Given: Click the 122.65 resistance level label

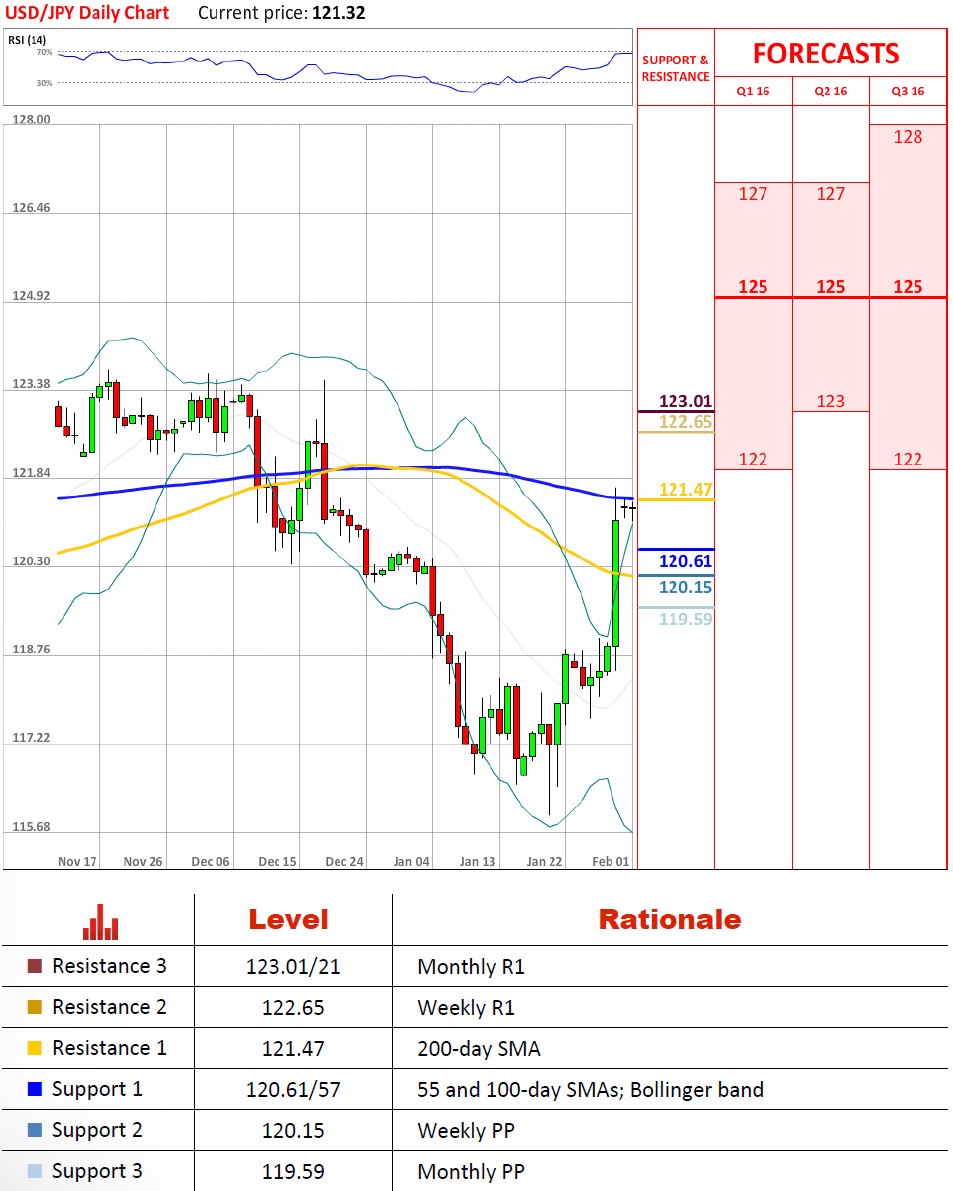Looking at the screenshot, I should point(685,422).
